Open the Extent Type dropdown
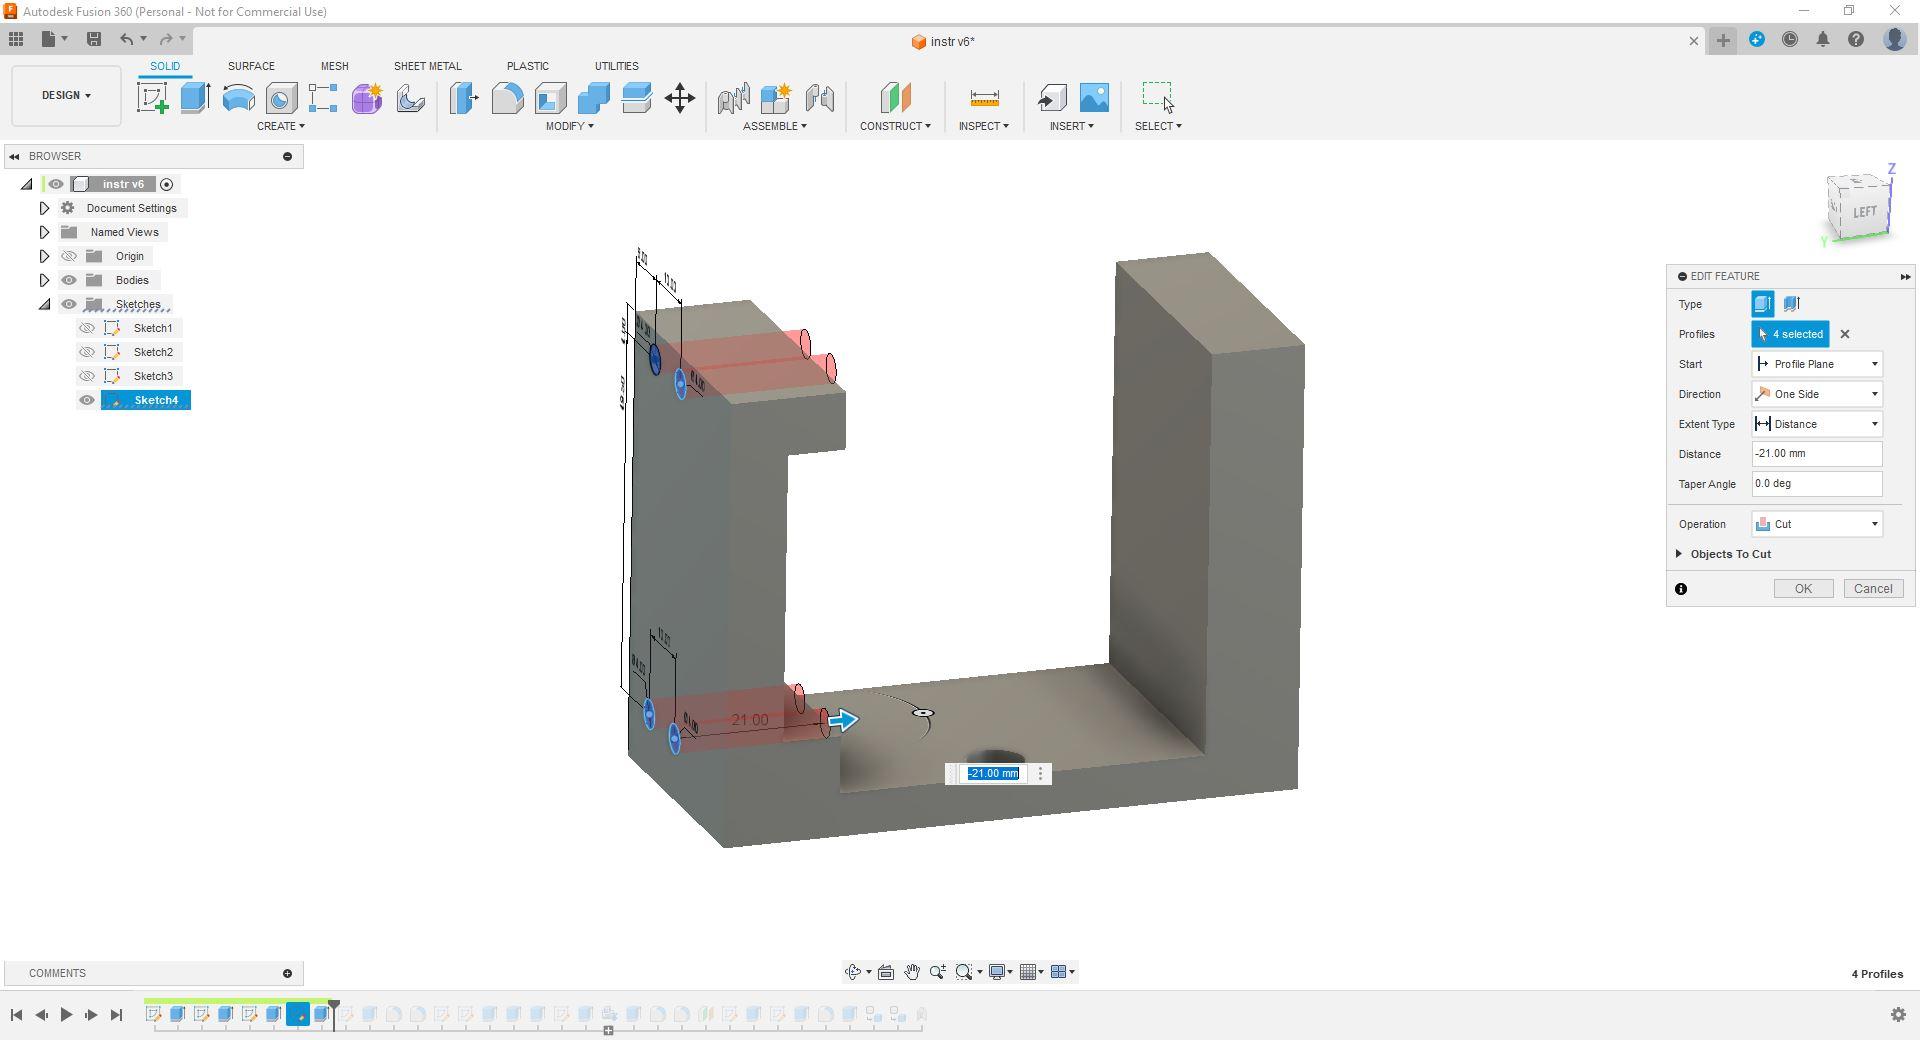 point(1817,424)
